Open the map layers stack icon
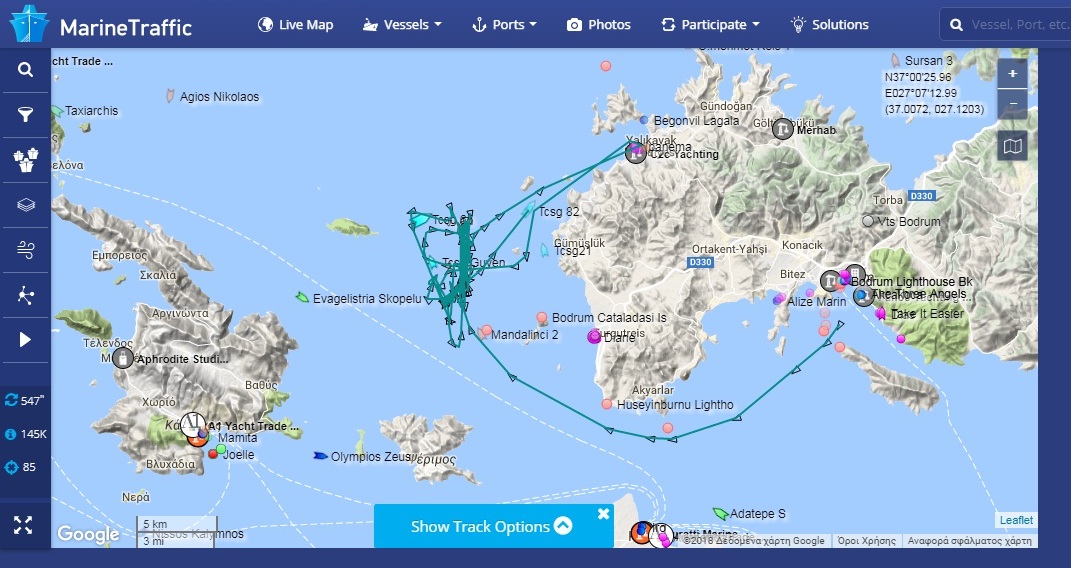Screen dimensions: 1071x568 25,205
